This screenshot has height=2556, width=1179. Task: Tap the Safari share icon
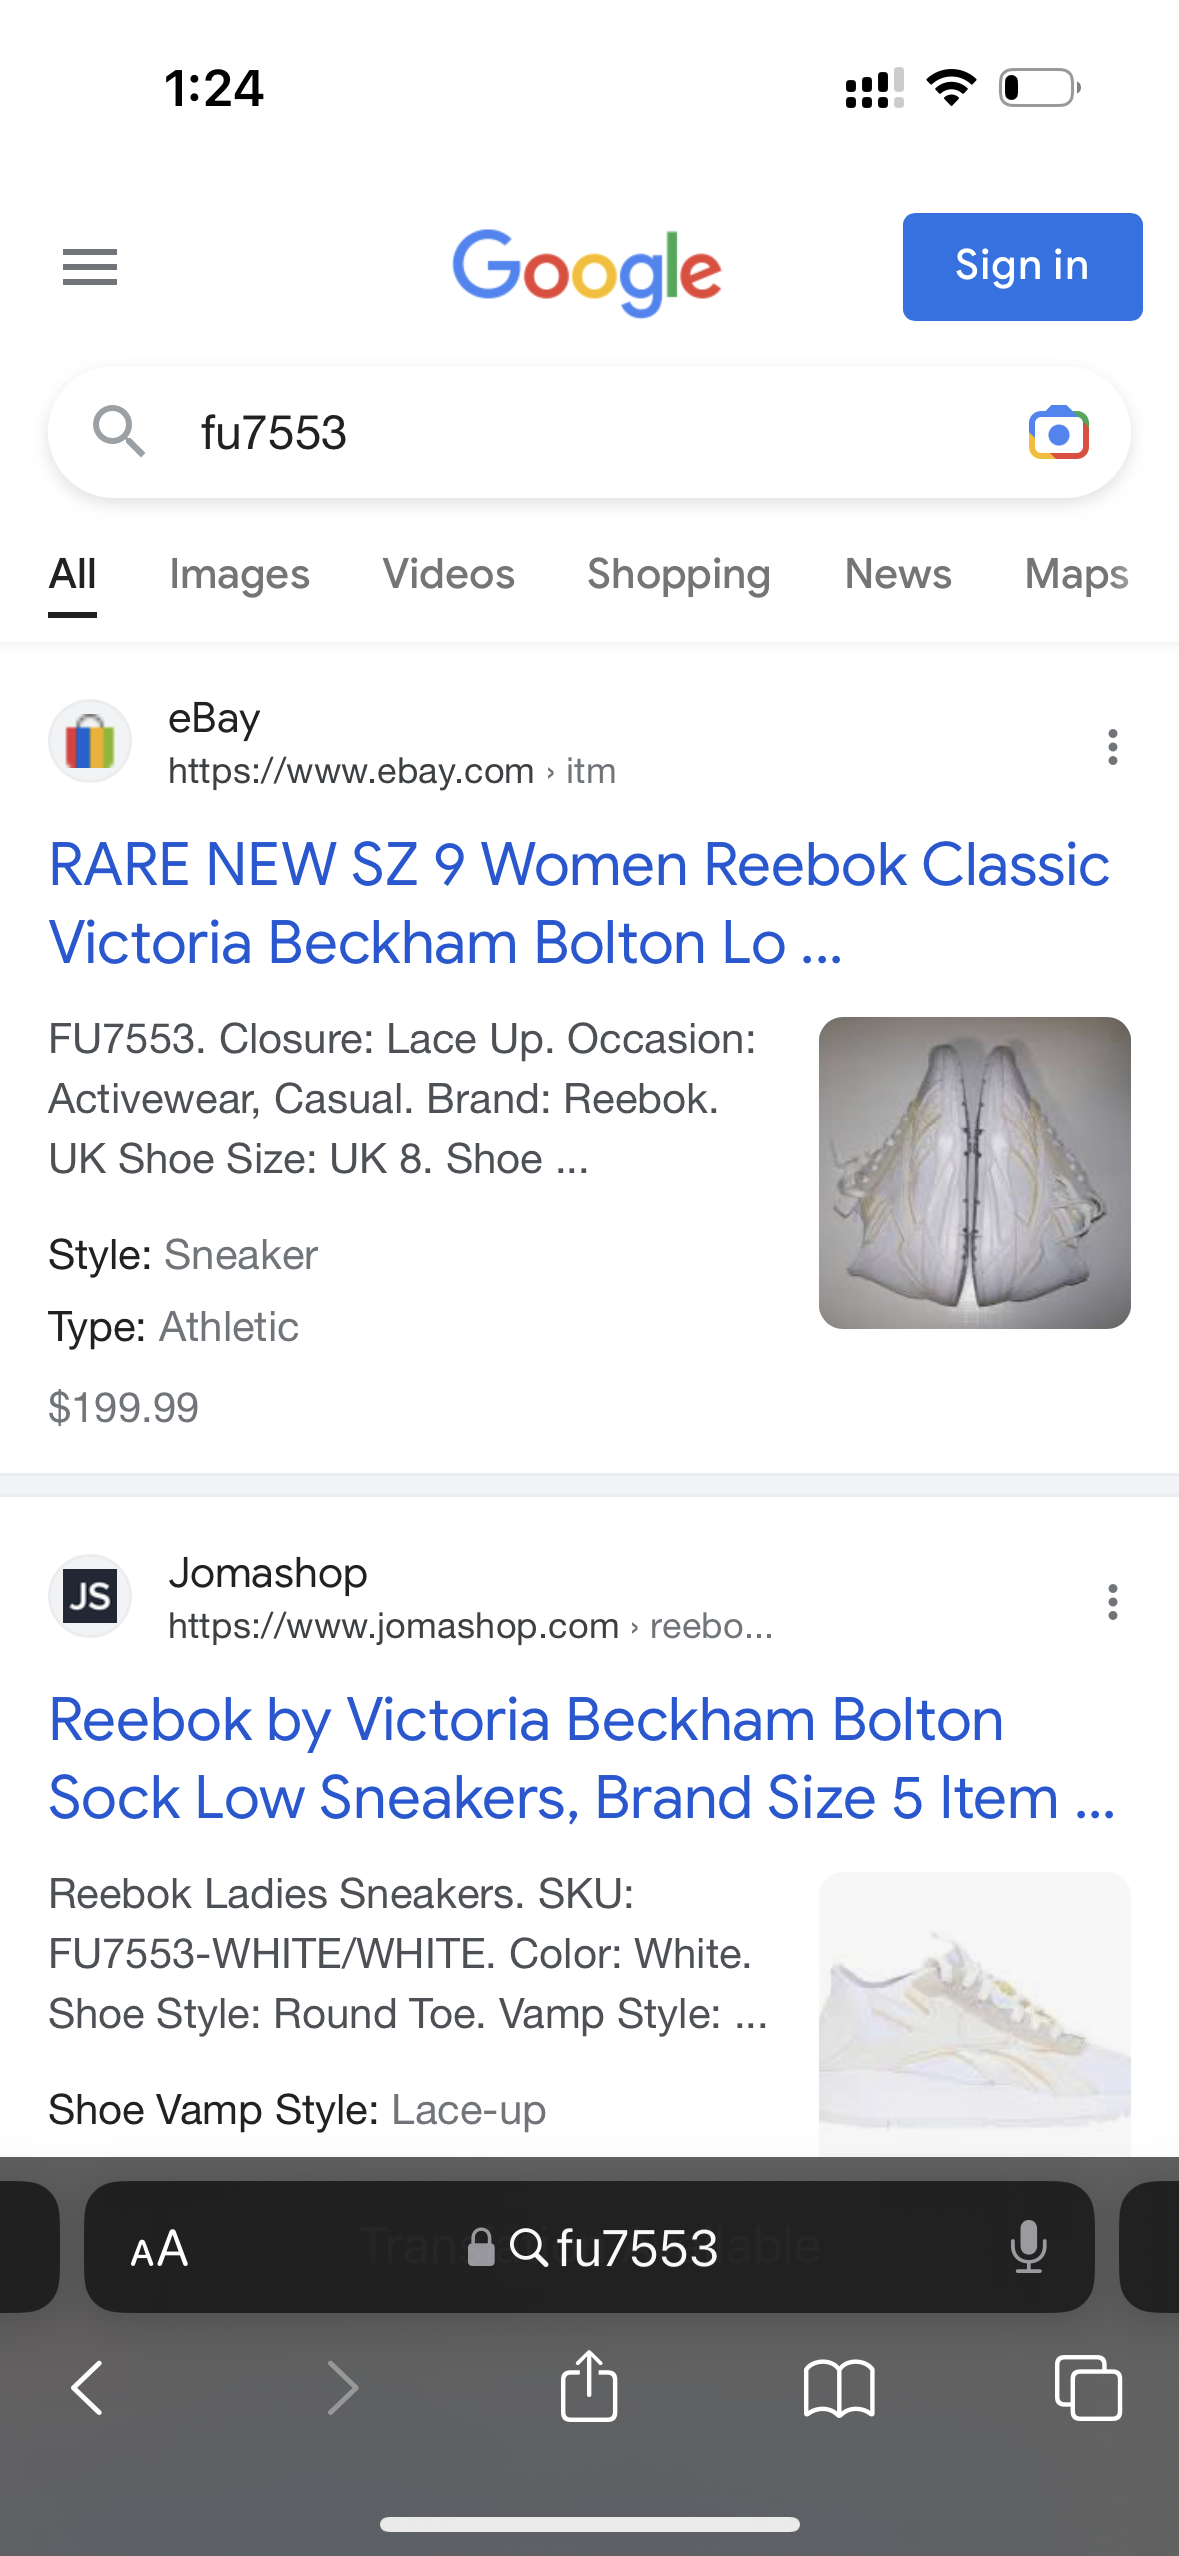point(589,2386)
